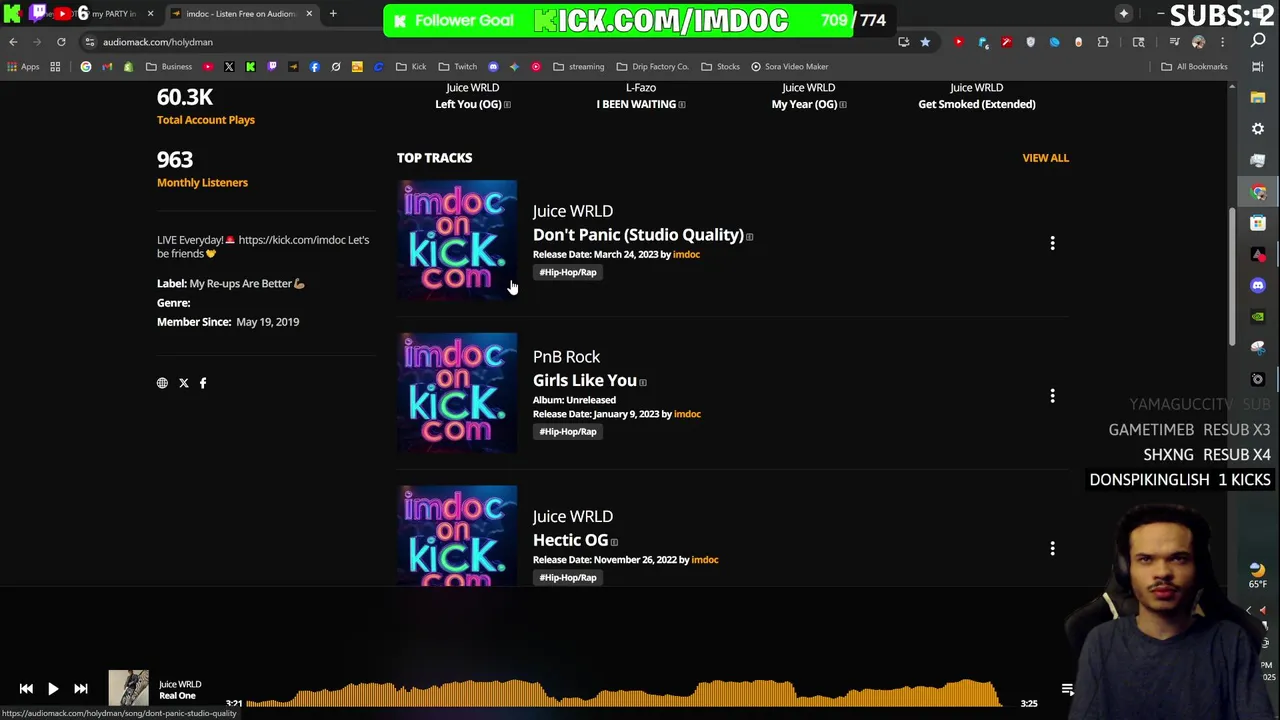Open options menu for Don't Panic track

click(x=1052, y=243)
